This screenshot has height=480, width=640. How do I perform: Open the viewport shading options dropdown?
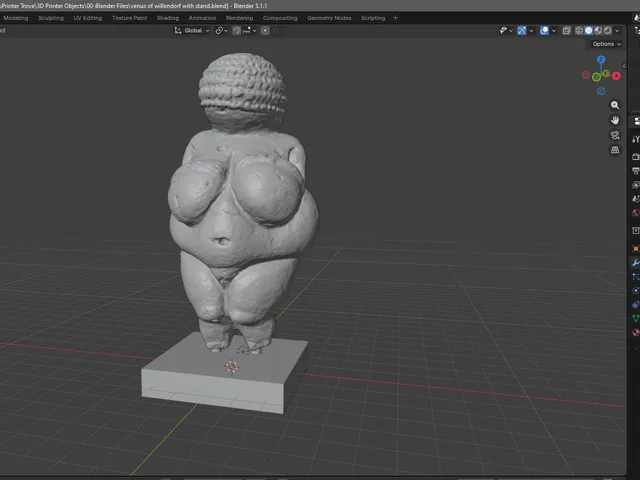[617, 31]
